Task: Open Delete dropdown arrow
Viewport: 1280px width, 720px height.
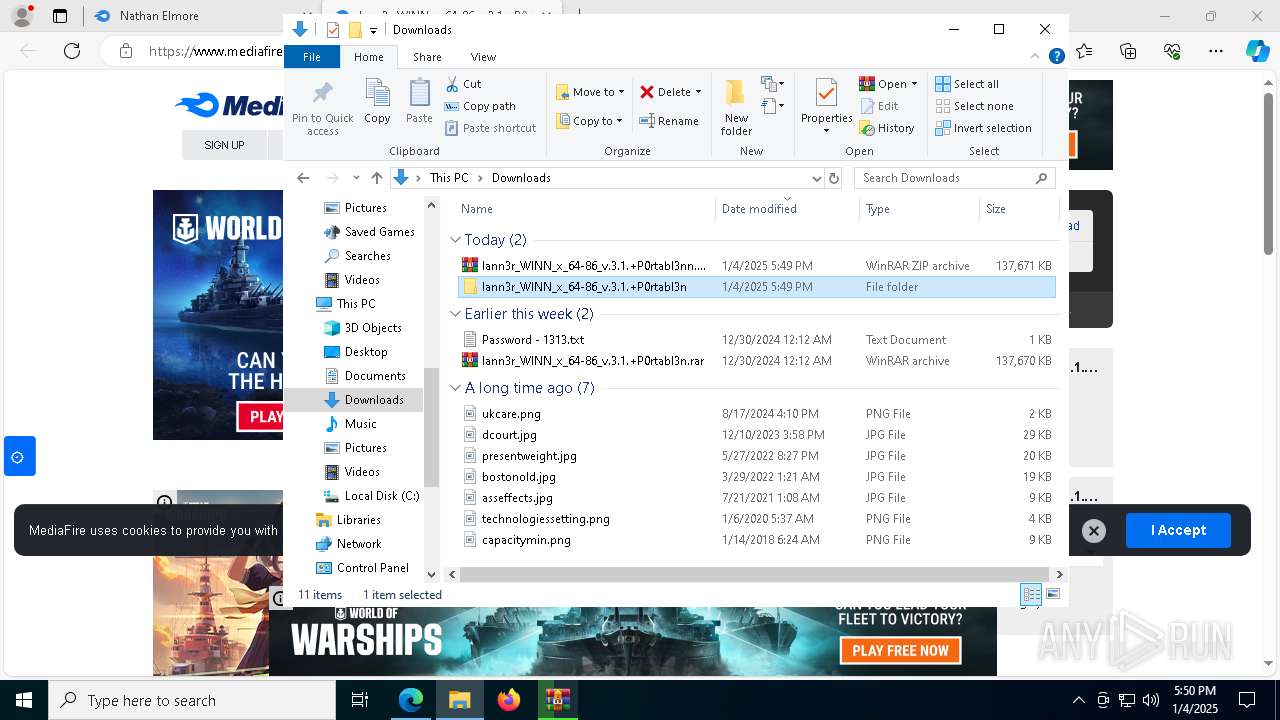Action: 698,92
